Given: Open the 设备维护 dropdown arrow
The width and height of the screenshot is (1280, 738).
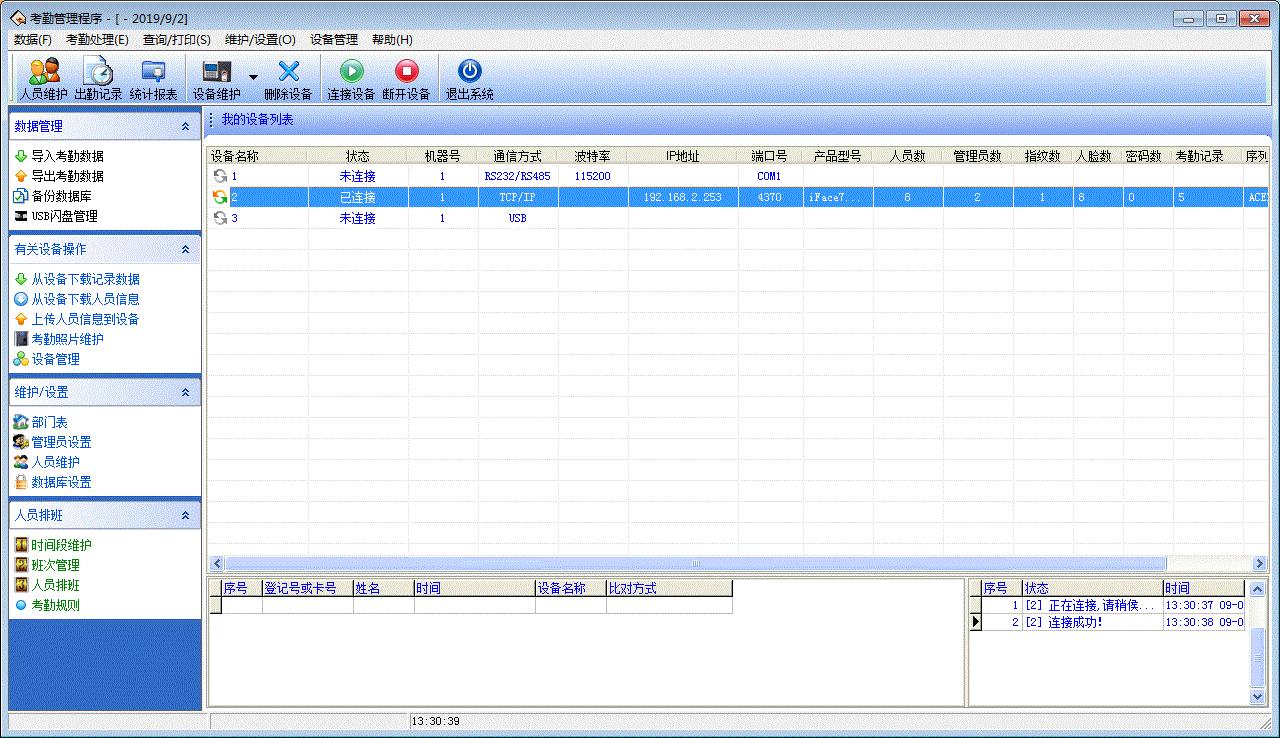Looking at the screenshot, I should coord(253,77).
